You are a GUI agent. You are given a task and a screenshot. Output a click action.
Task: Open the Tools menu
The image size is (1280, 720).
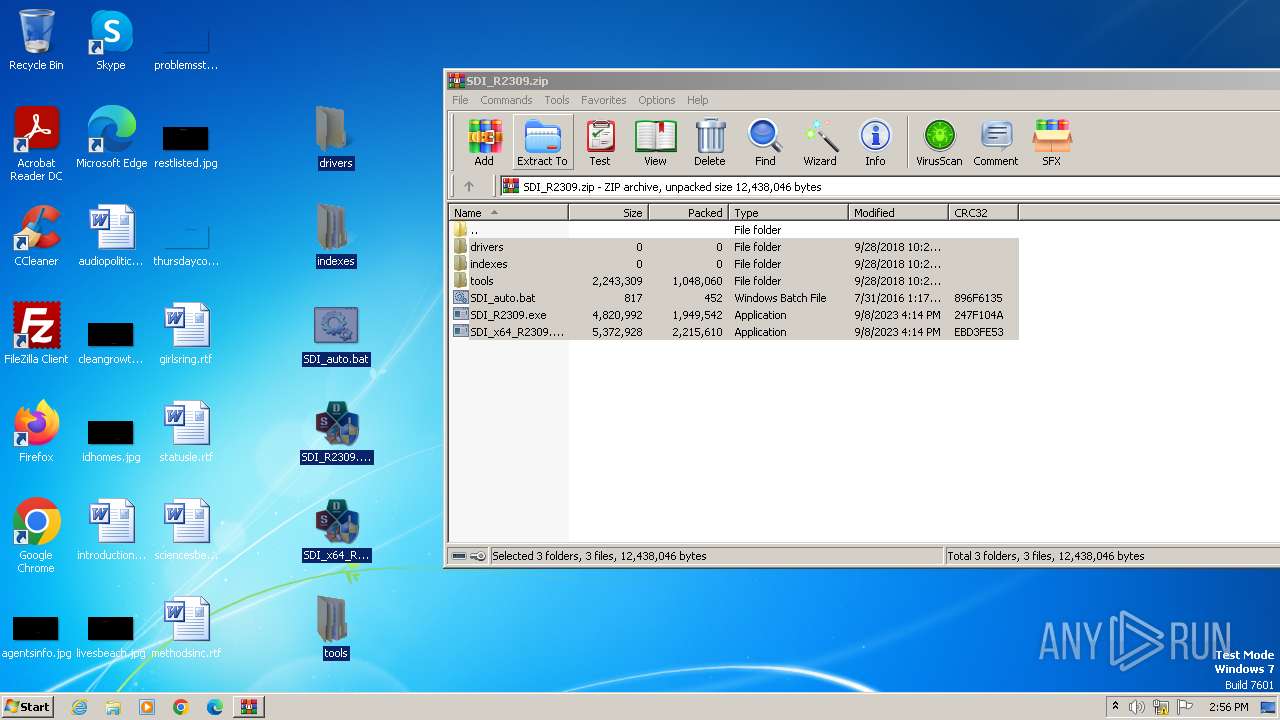[x=557, y=100]
